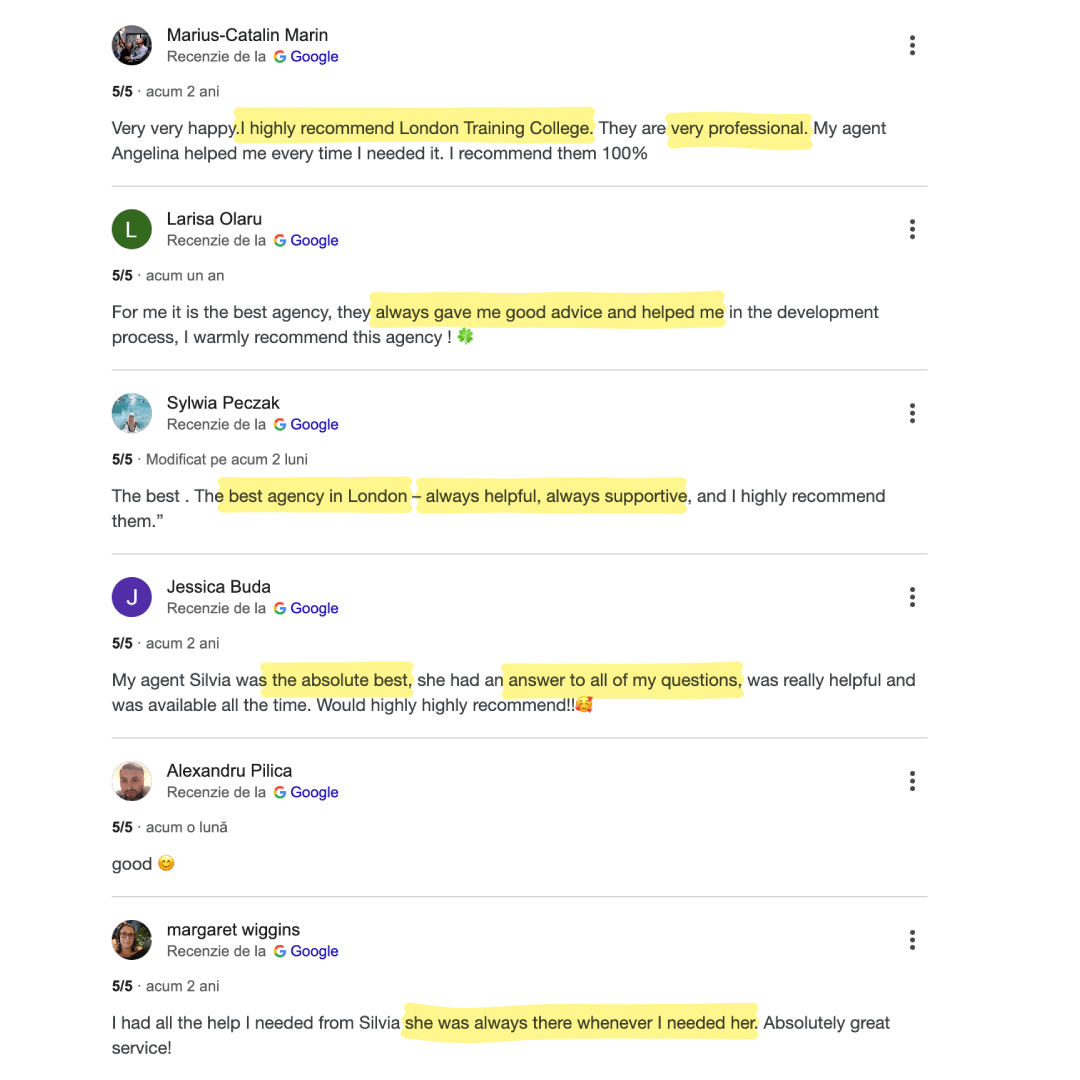1080x1080 pixels.
Task: Open the more options menu for Sylwia Peczak's review
Action: (x=912, y=413)
